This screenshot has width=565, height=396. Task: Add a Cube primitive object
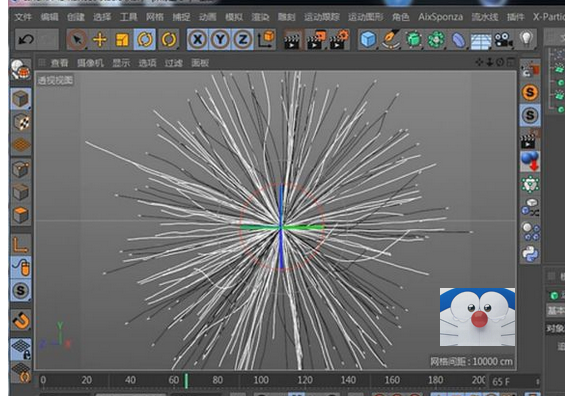368,39
